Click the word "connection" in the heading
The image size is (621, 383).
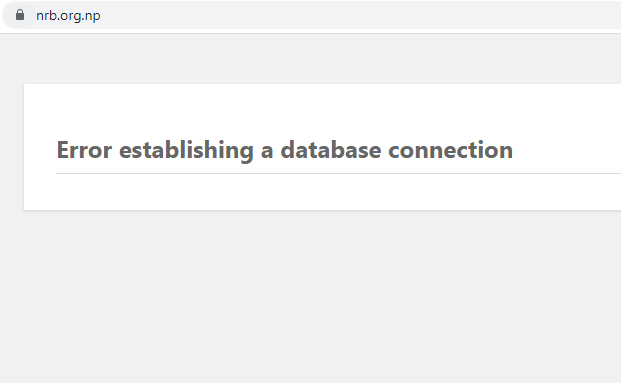[x=450, y=150]
